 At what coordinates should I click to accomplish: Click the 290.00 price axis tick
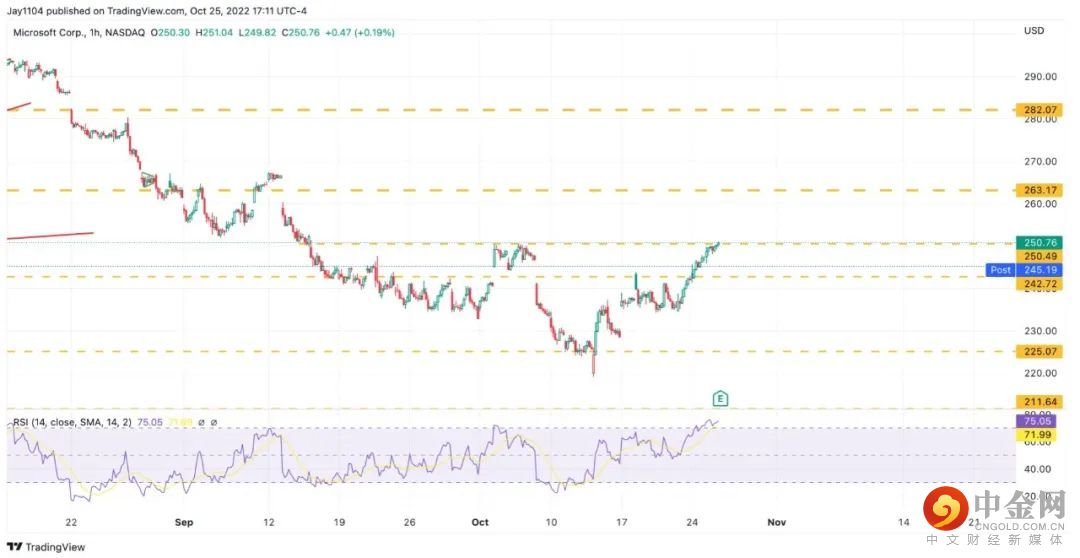click(x=1040, y=76)
